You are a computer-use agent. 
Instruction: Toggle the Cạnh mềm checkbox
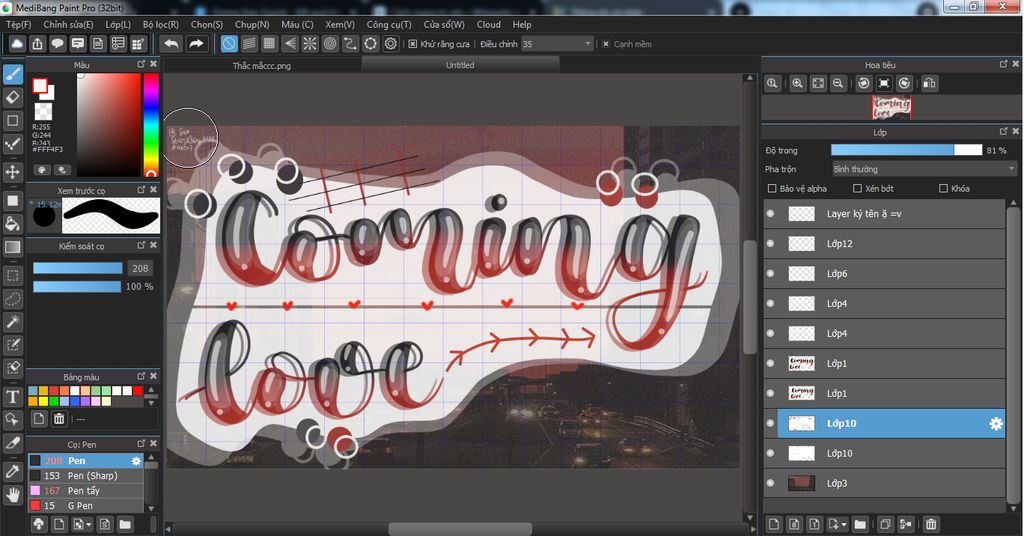606,44
